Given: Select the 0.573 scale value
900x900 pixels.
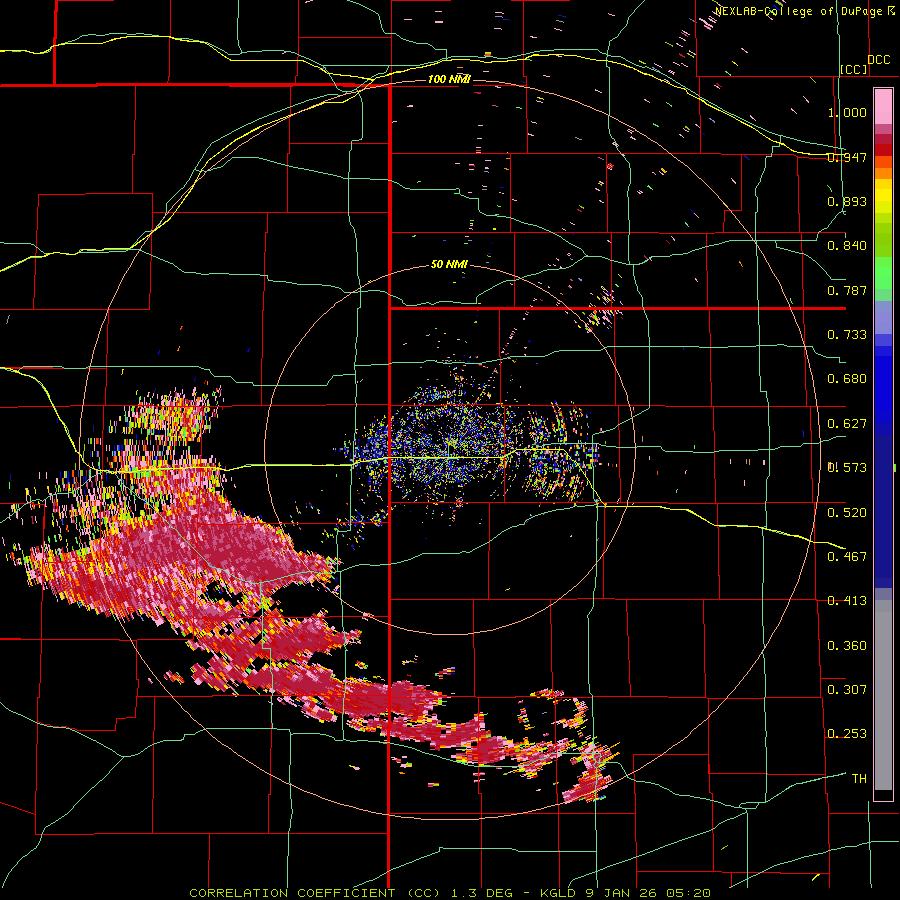Looking at the screenshot, I should pos(847,468).
